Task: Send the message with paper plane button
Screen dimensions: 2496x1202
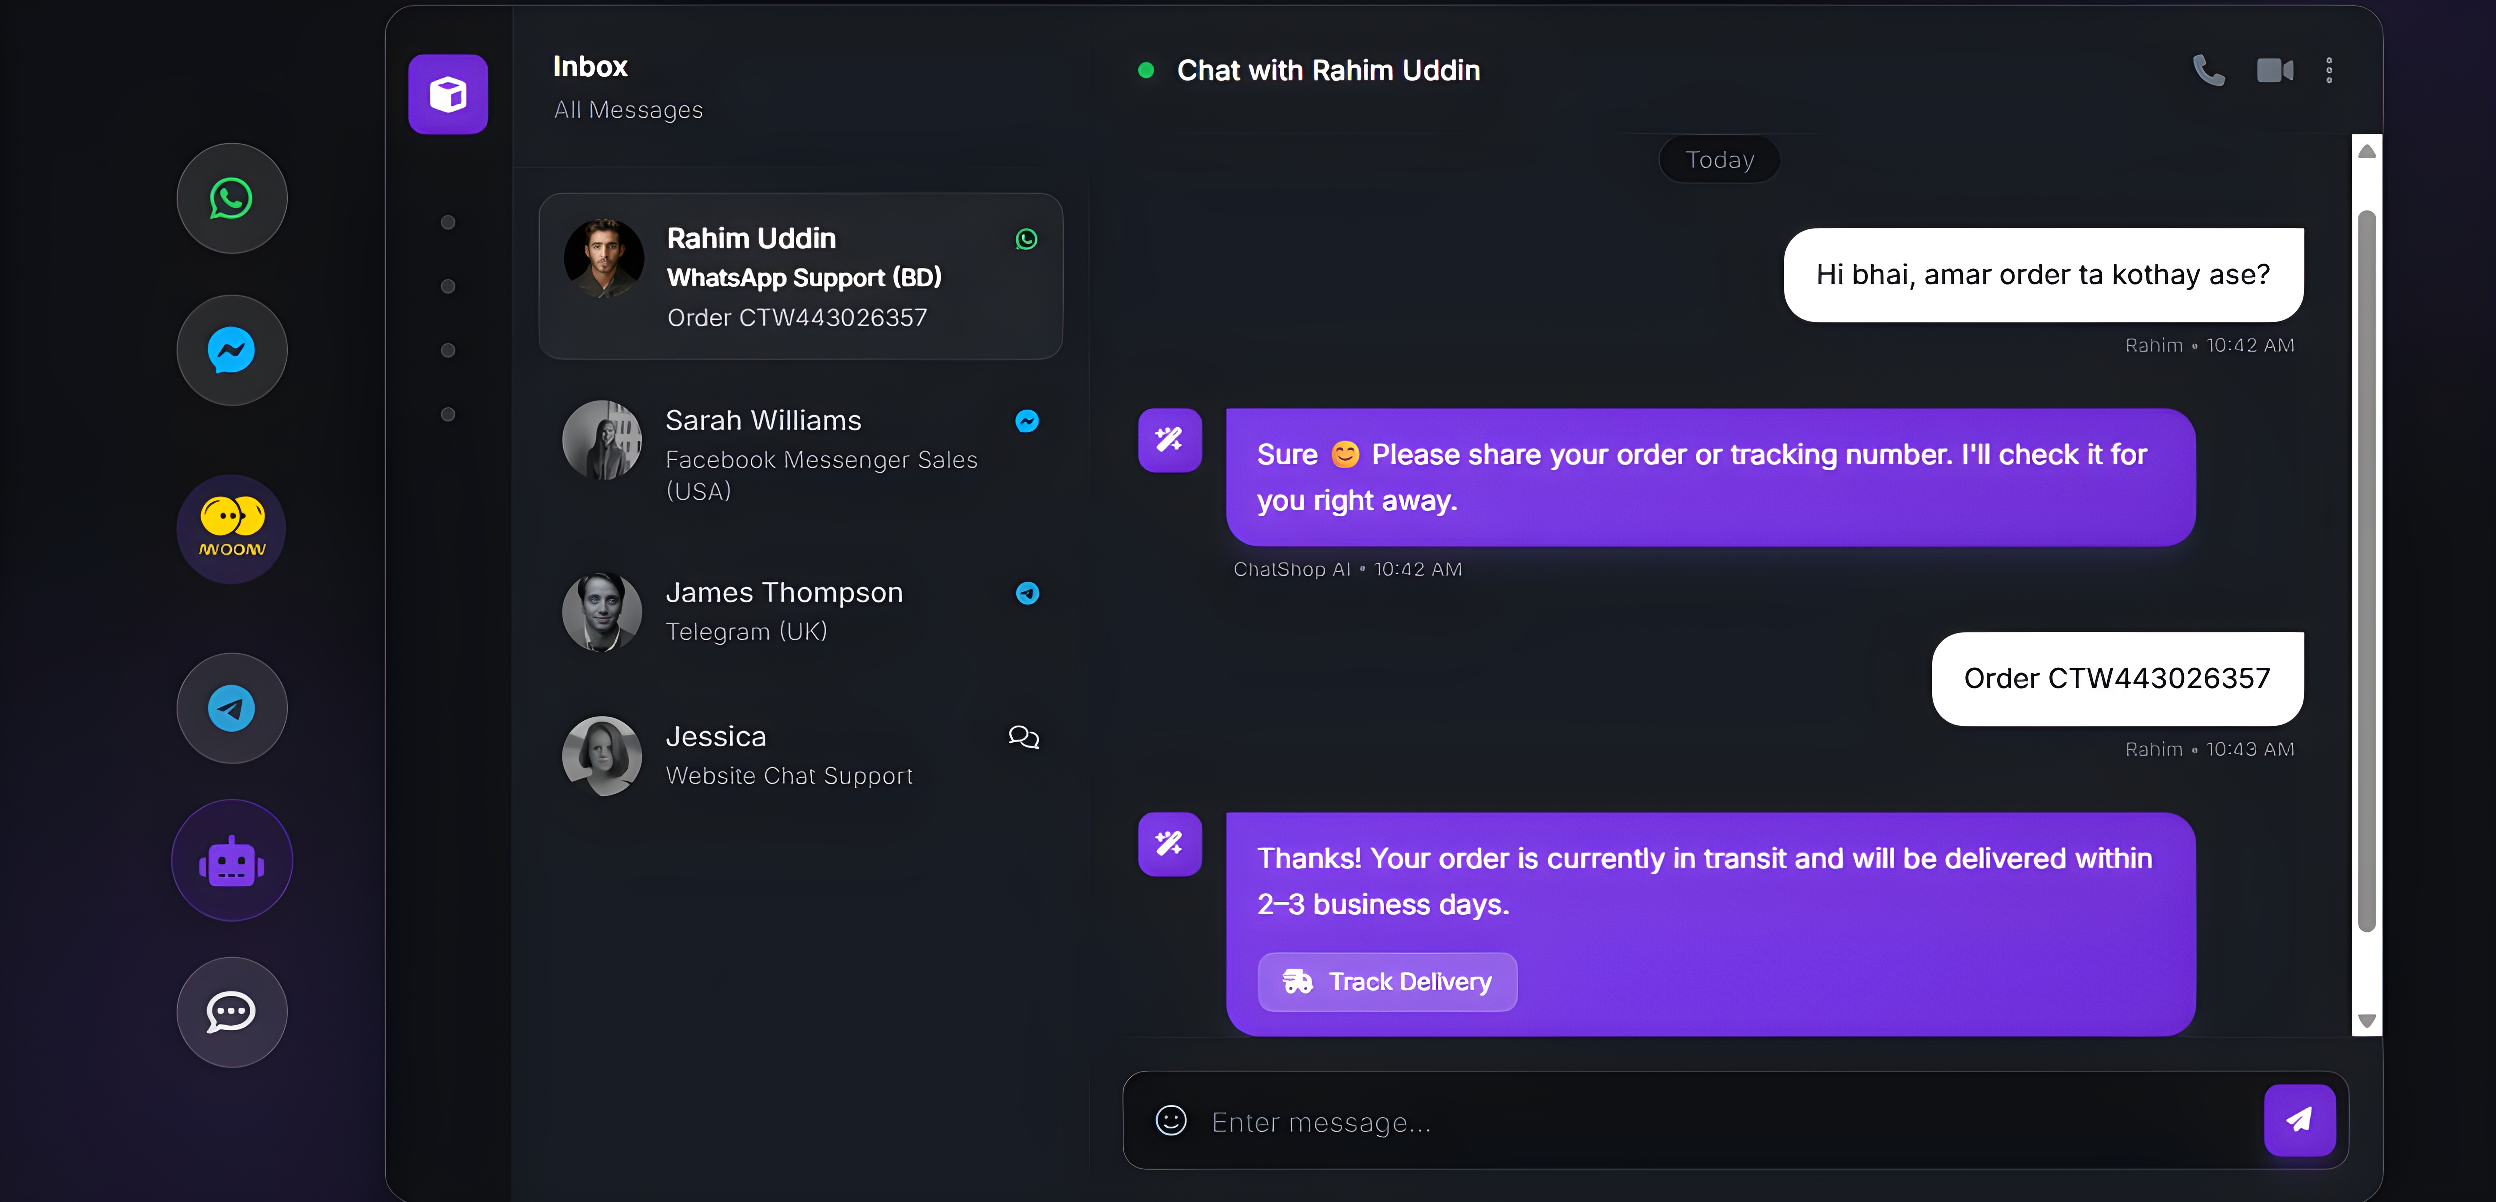Action: click(x=2299, y=1120)
